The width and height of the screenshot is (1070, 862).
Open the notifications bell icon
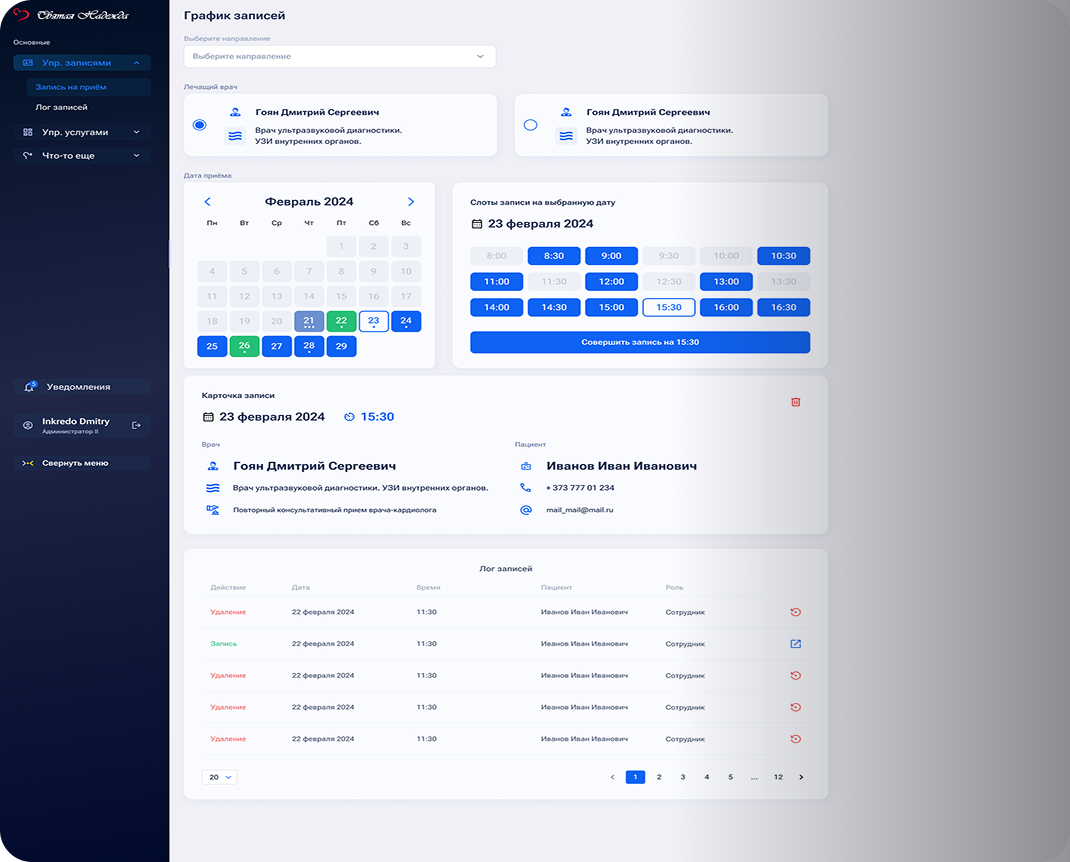click(x=29, y=387)
